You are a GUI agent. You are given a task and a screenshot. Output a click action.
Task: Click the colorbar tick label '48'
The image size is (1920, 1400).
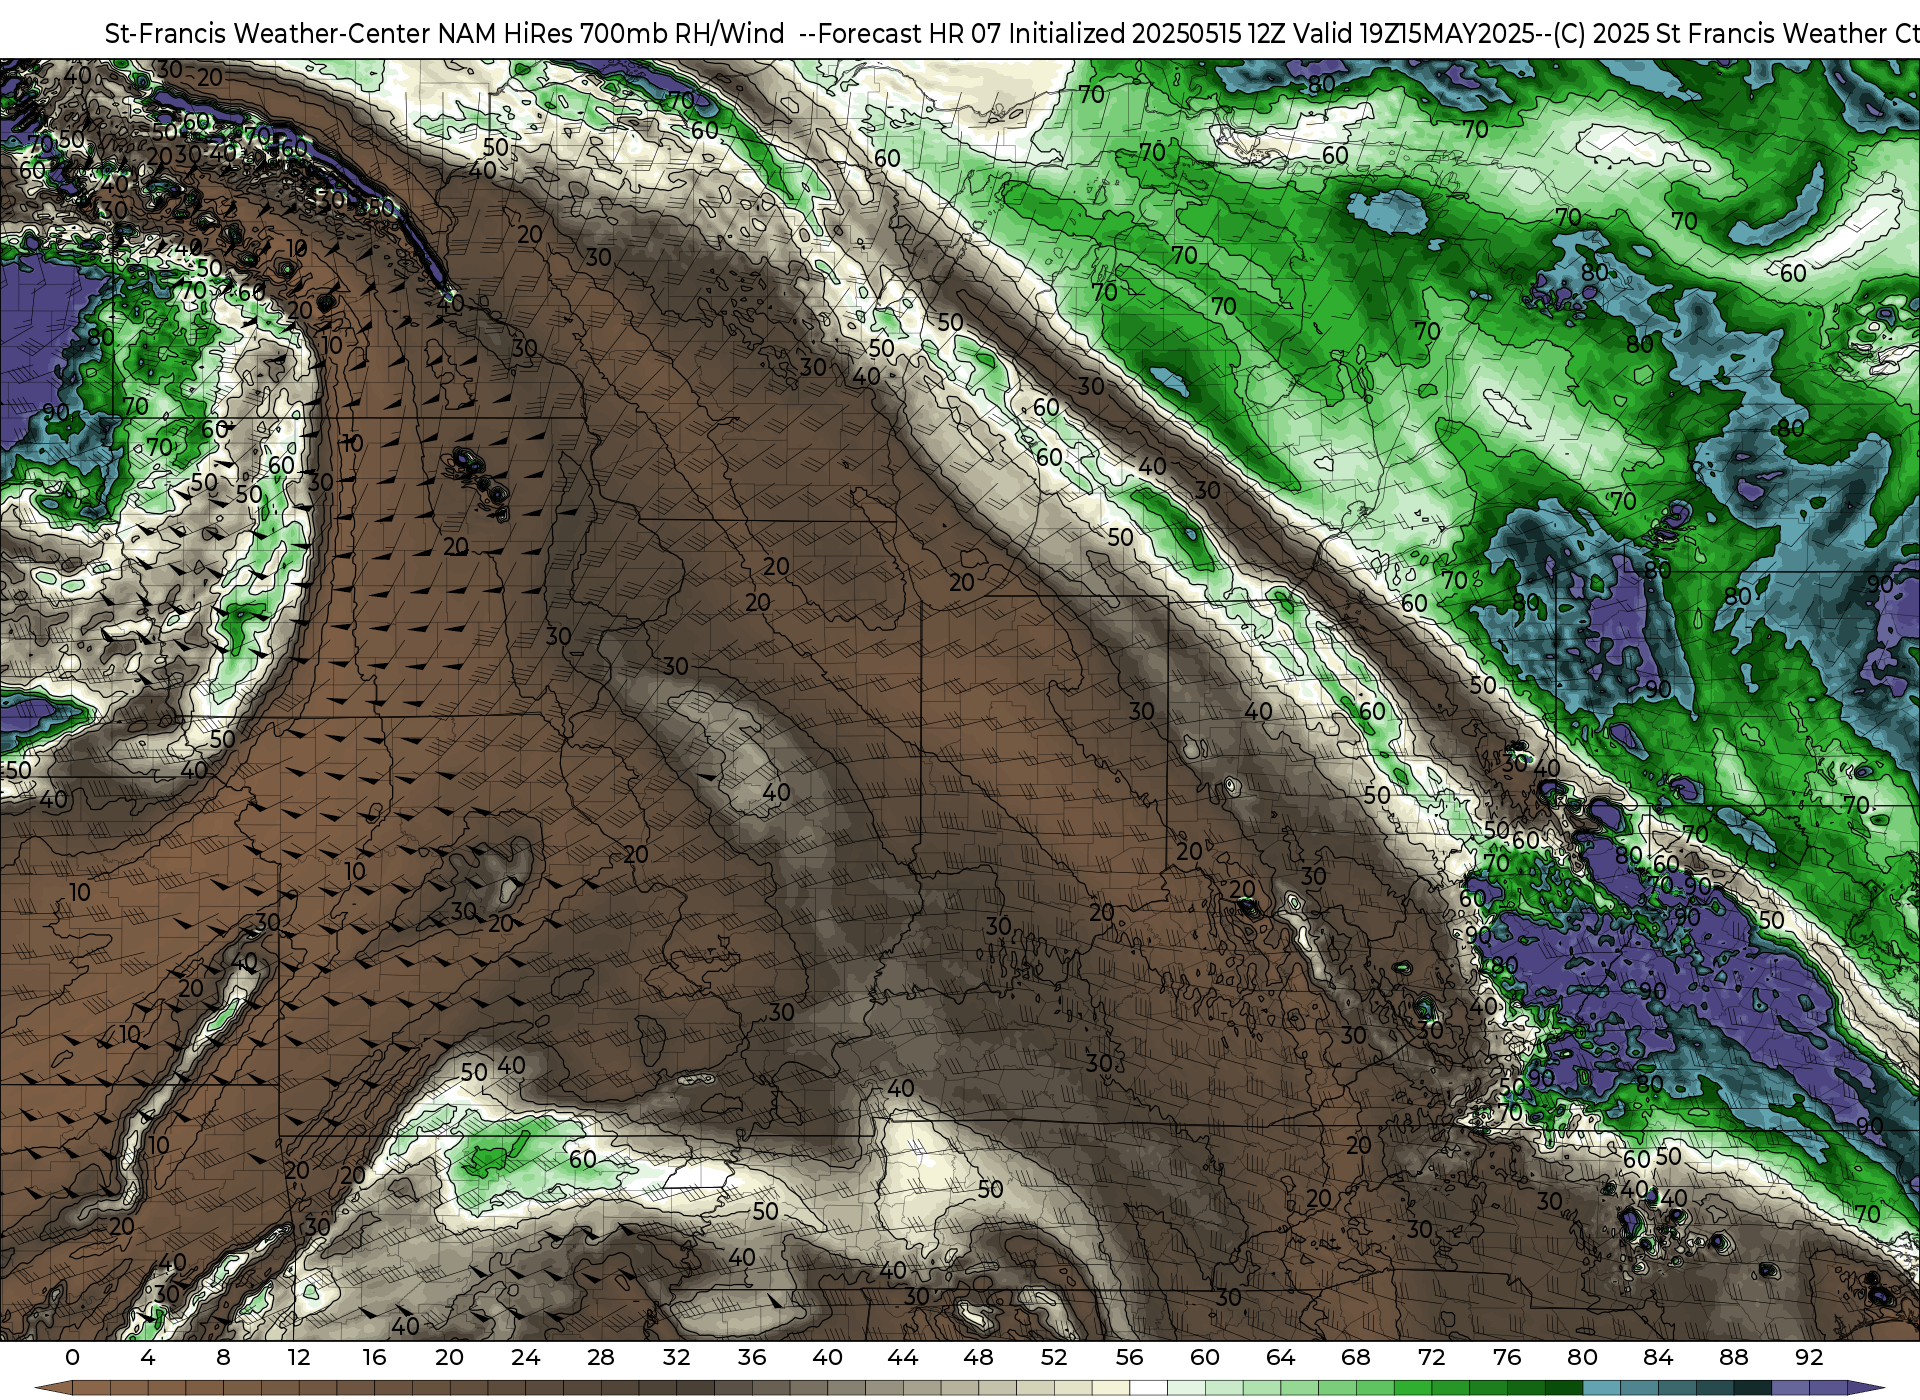coord(978,1357)
